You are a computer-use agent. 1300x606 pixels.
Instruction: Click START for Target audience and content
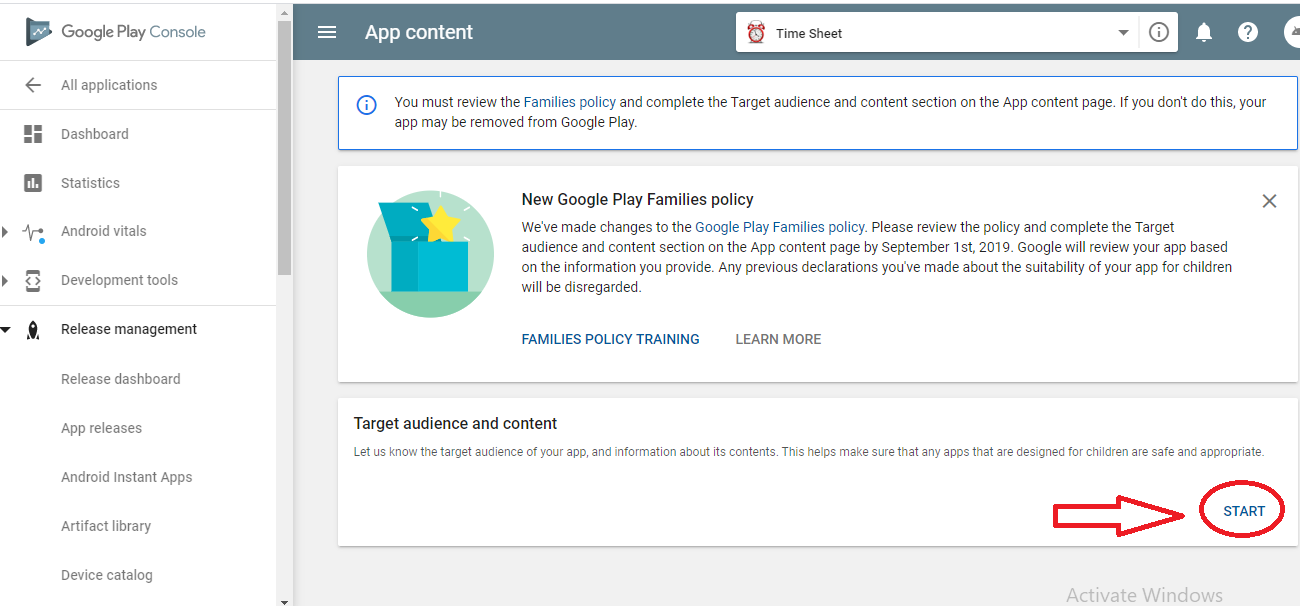click(x=1244, y=511)
